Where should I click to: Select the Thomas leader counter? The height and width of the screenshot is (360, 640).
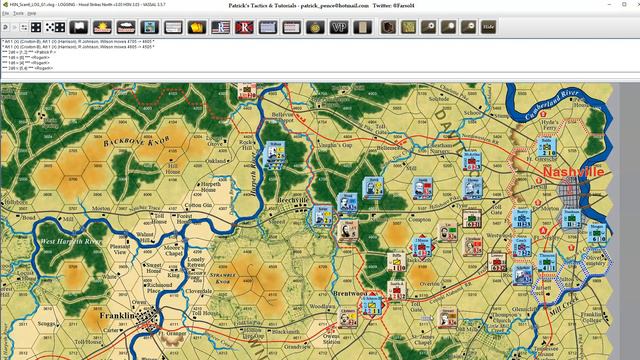[473, 188]
